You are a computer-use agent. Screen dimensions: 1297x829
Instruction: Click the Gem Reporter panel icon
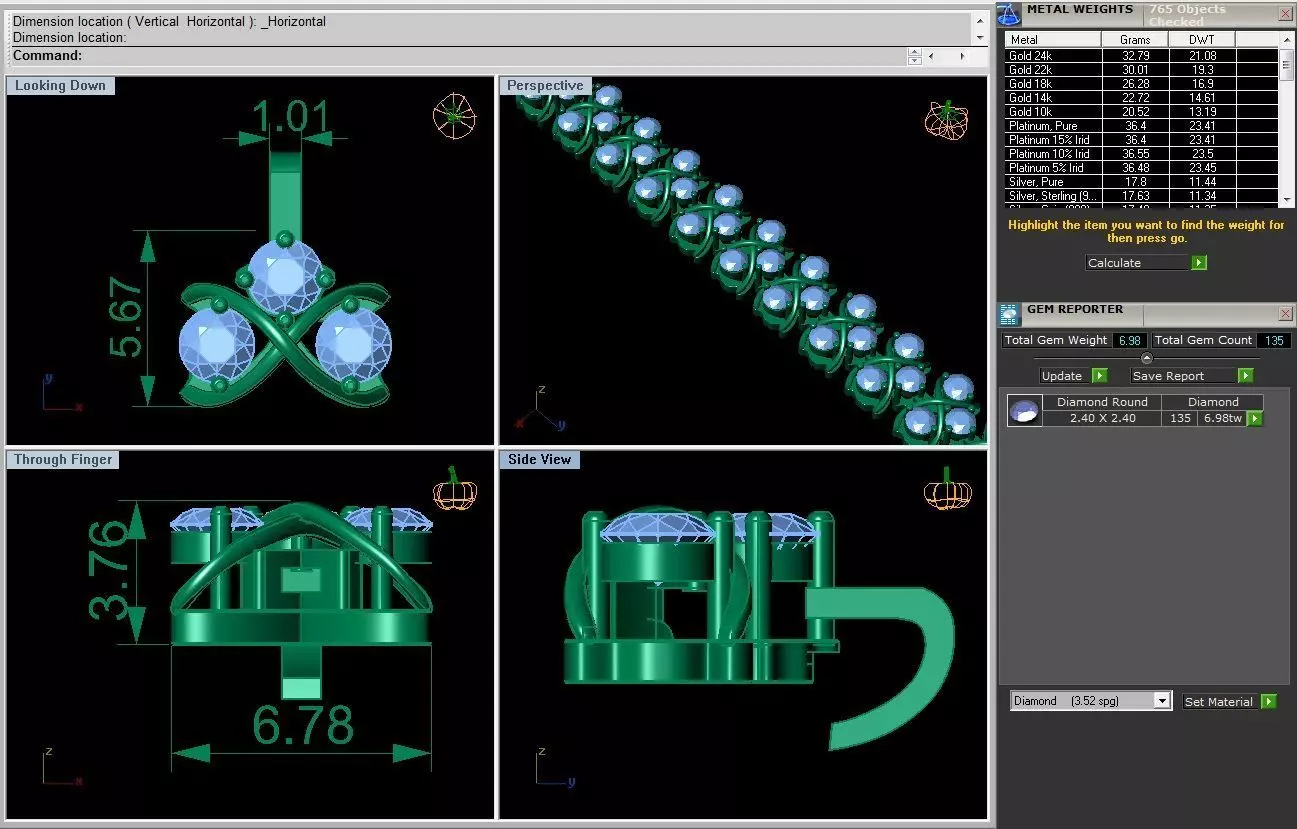1010,314
